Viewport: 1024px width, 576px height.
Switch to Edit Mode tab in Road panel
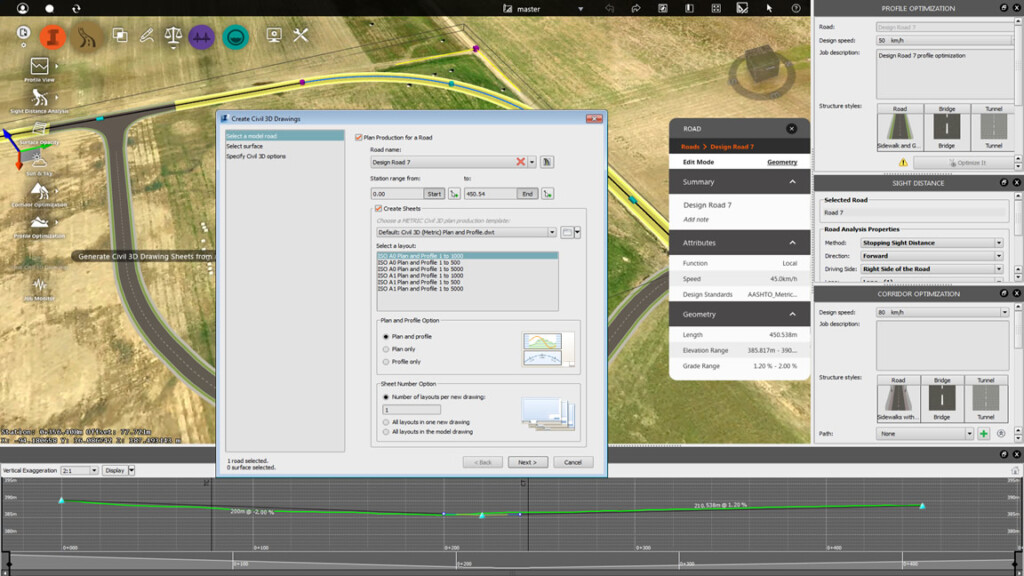coord(698,163)
